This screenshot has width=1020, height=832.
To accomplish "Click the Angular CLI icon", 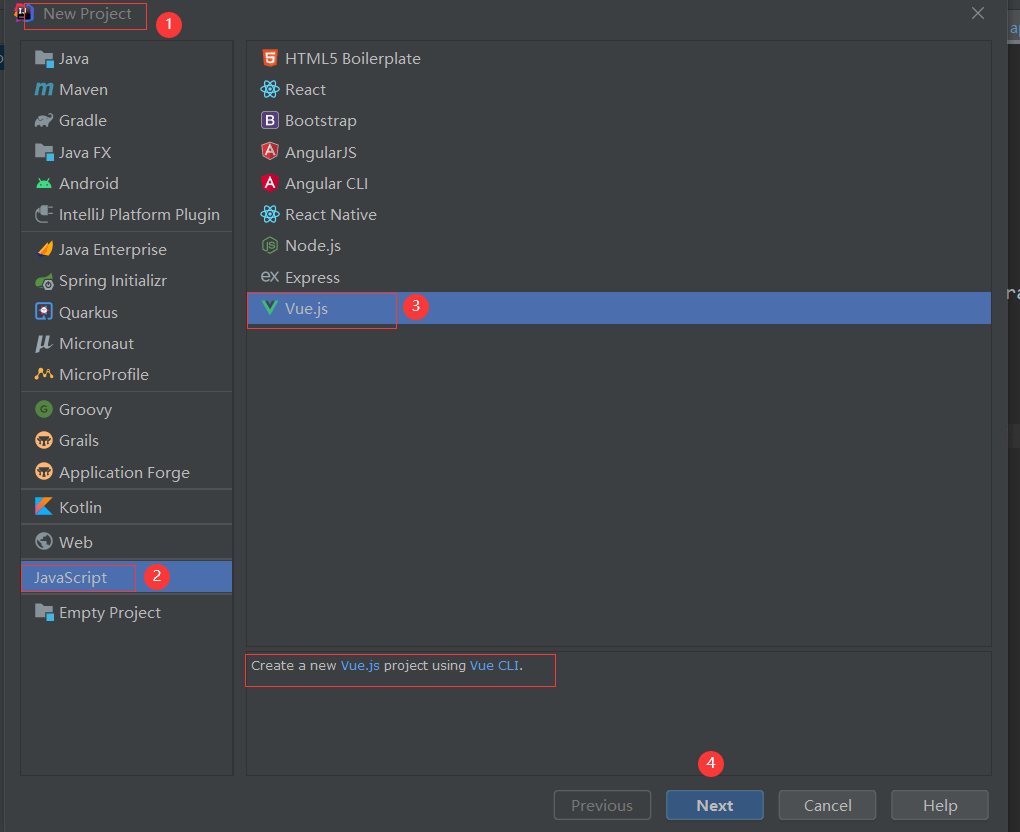I will (x=269, y=183).
